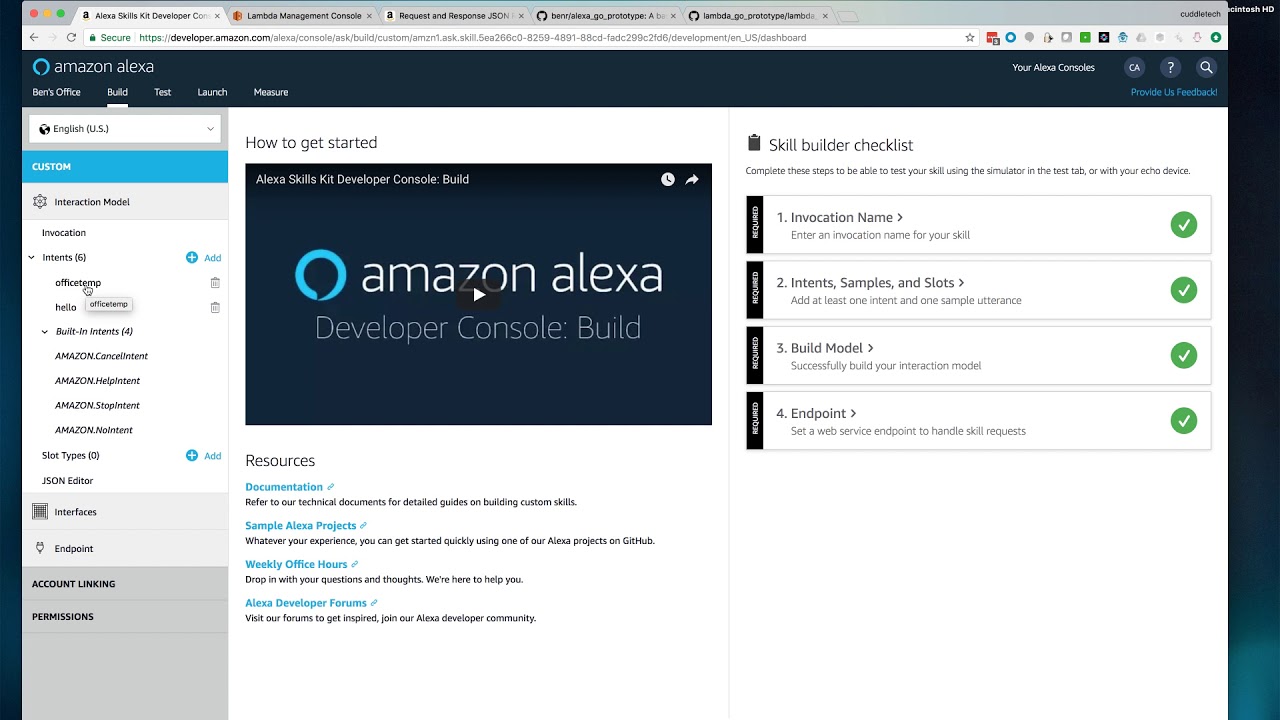This screenshot has width=1280, height=720.
Task: Click the green up-arrow browser extension icon
Action: pos(1216,37)
